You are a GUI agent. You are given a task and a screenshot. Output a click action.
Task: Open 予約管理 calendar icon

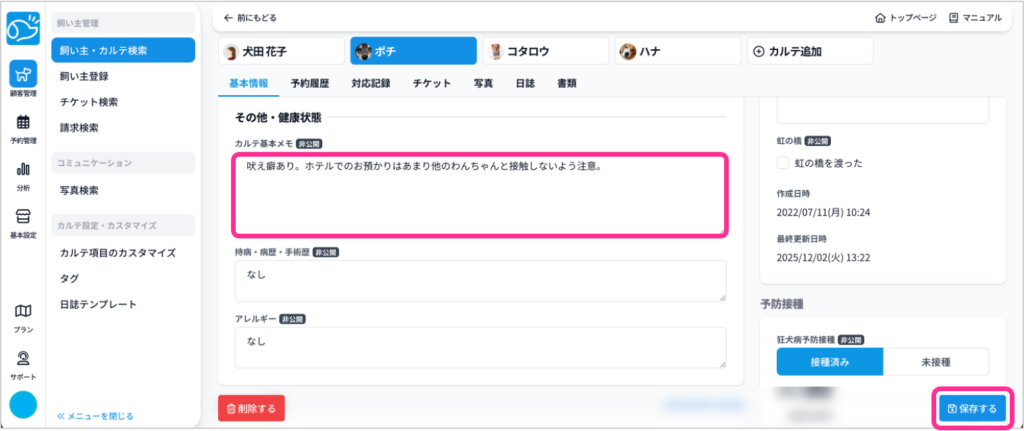tap(23, 124)
